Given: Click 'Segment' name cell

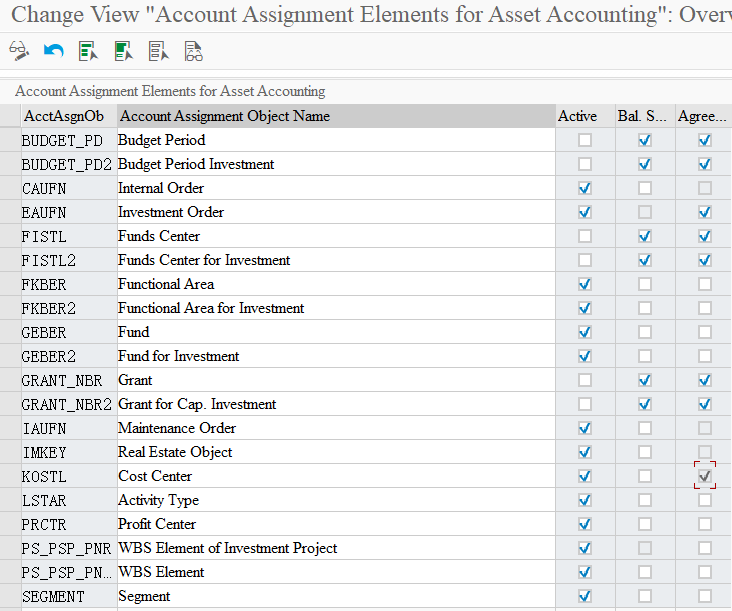Looking at the screenshot, I should [x=336, y=596].
